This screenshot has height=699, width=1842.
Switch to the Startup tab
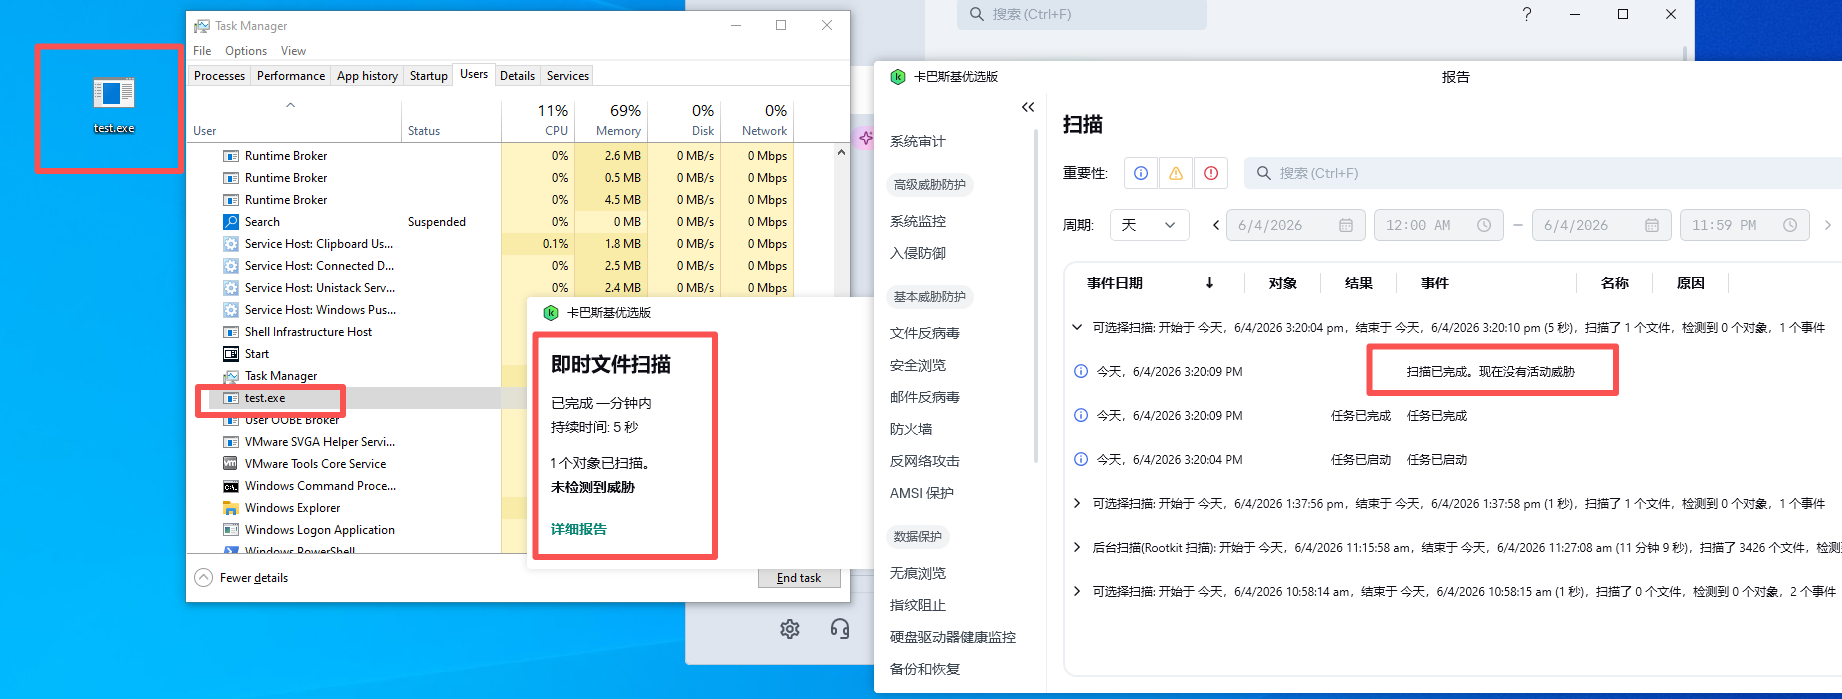429,76
